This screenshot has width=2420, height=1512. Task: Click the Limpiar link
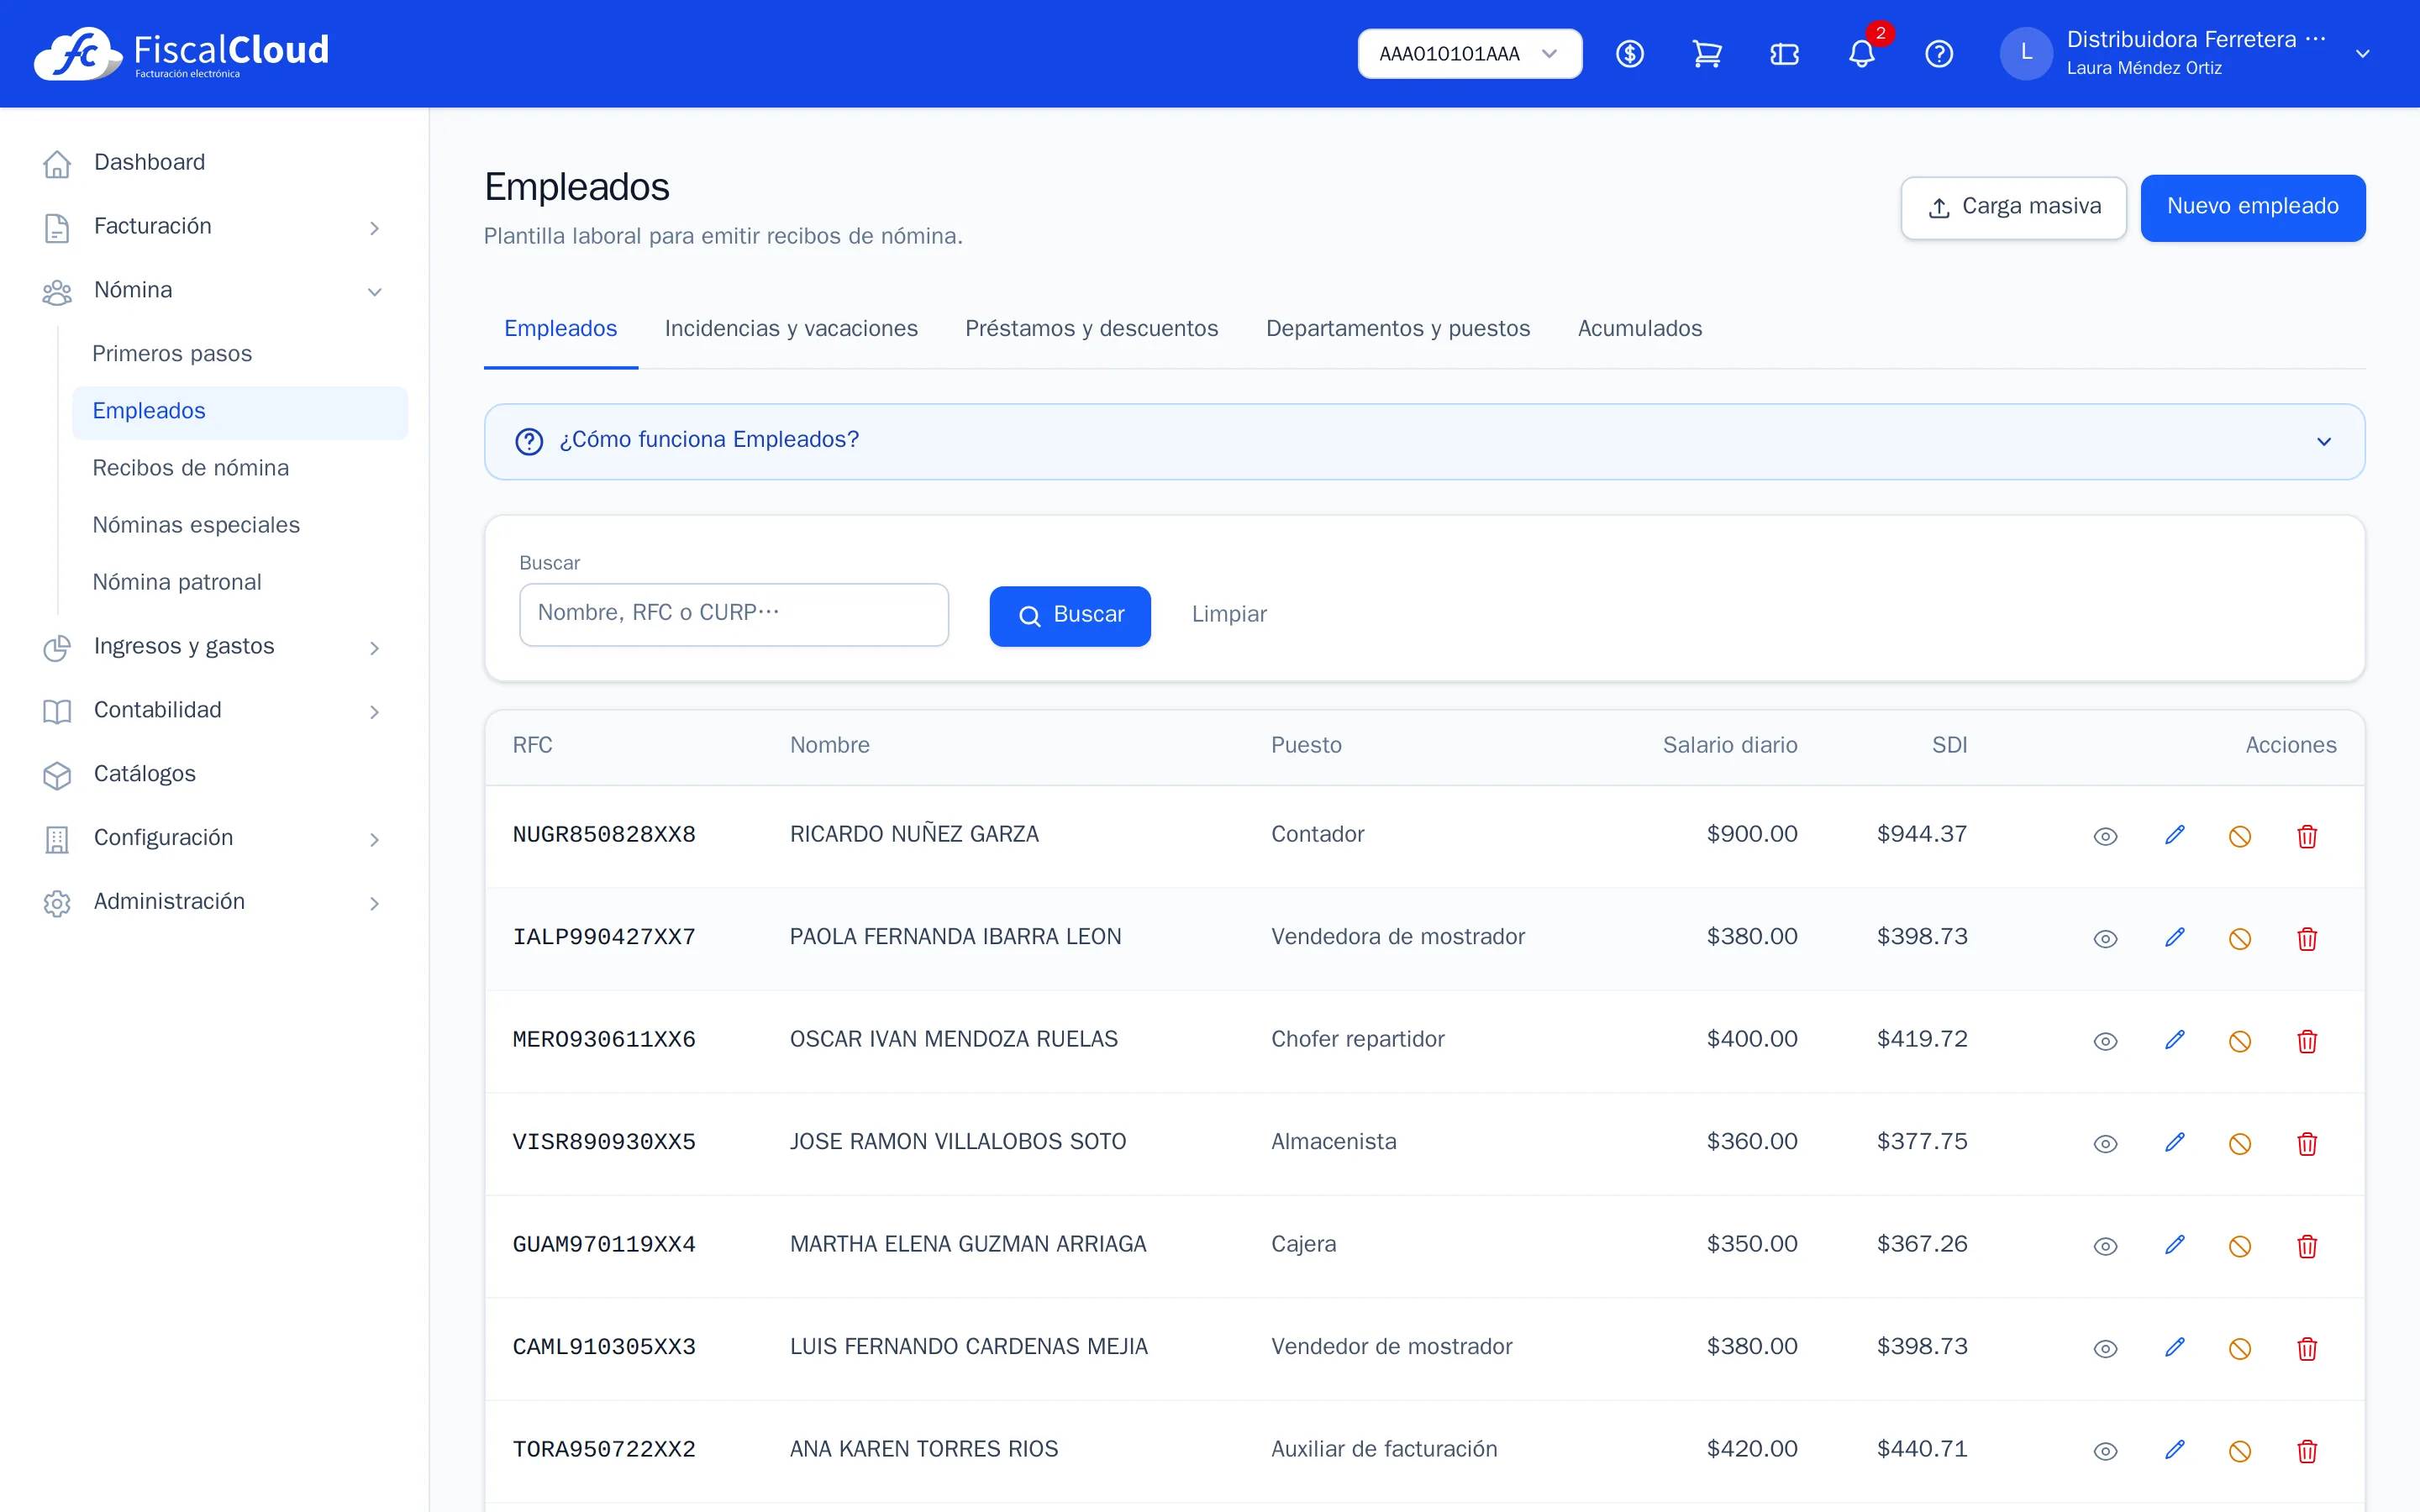[1229, 614]
